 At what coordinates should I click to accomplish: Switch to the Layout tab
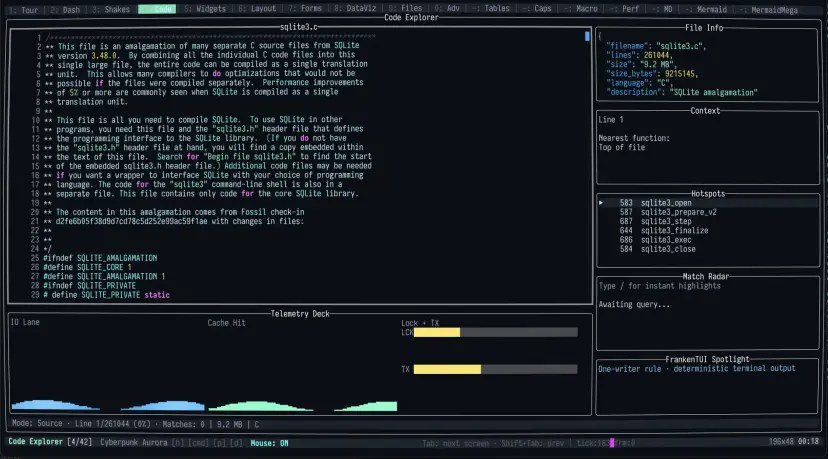coord(257,9)
